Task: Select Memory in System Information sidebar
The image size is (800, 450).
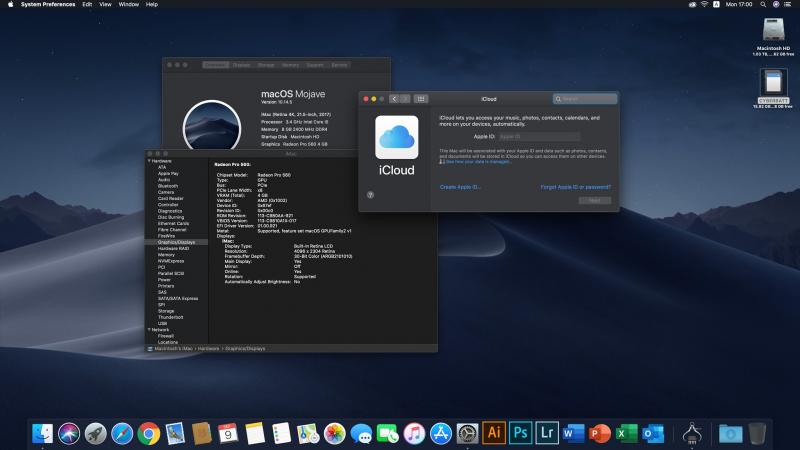Action: point(166,255)
